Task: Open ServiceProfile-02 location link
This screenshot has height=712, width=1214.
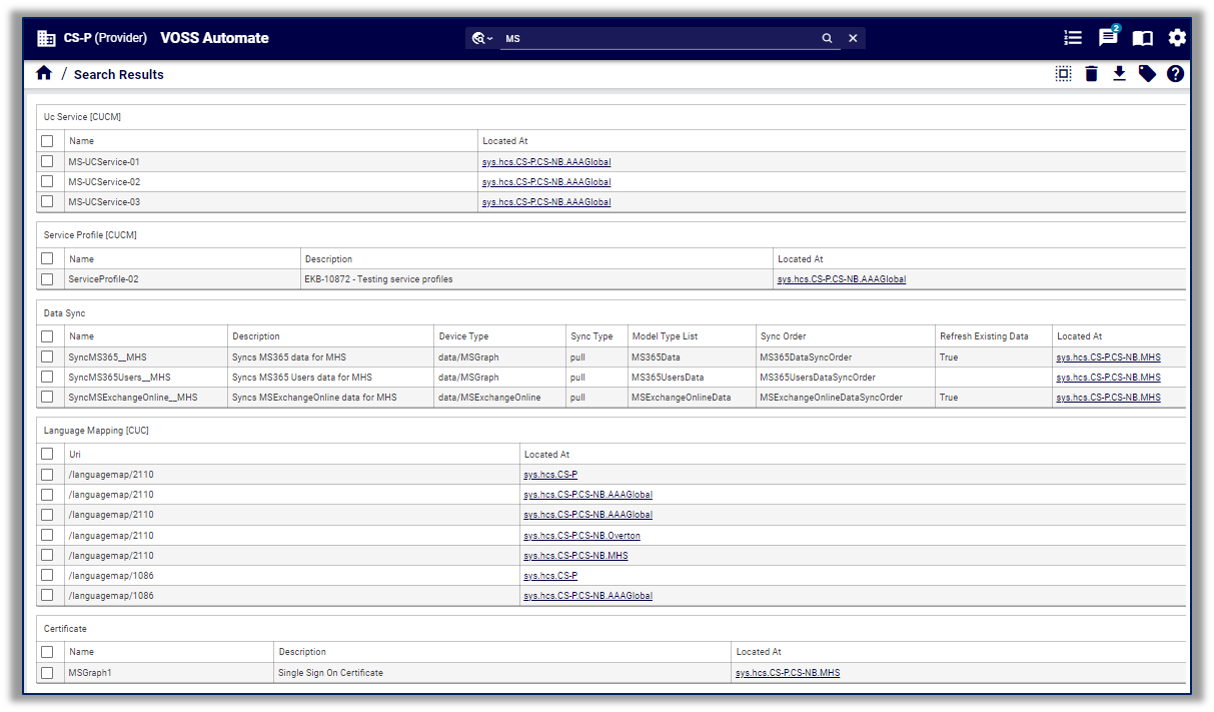Action: [841, 280]
